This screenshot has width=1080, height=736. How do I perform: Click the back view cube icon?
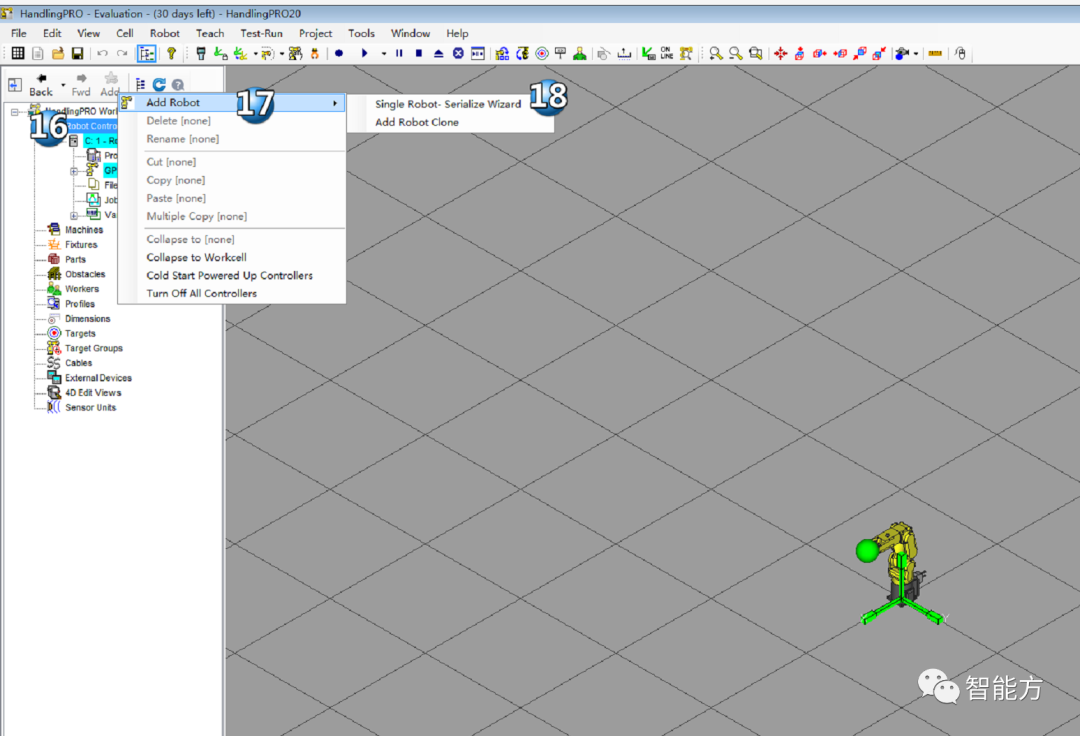[879, 53]
